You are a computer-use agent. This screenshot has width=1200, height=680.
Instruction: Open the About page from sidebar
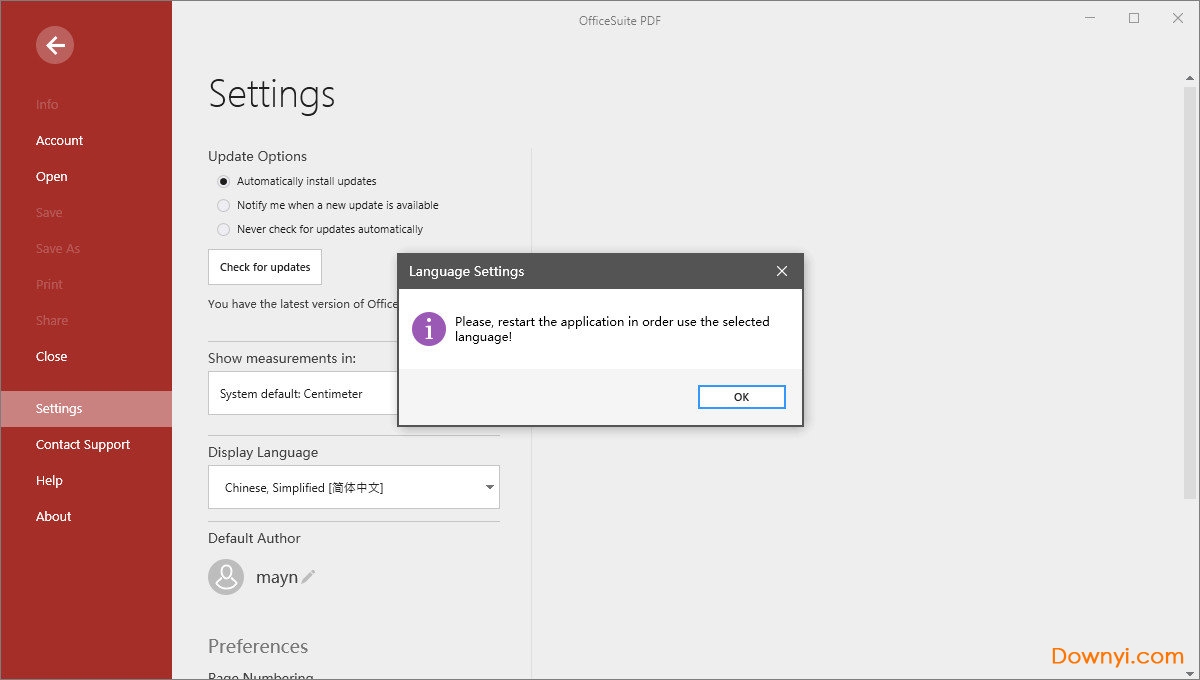(54, 517)
